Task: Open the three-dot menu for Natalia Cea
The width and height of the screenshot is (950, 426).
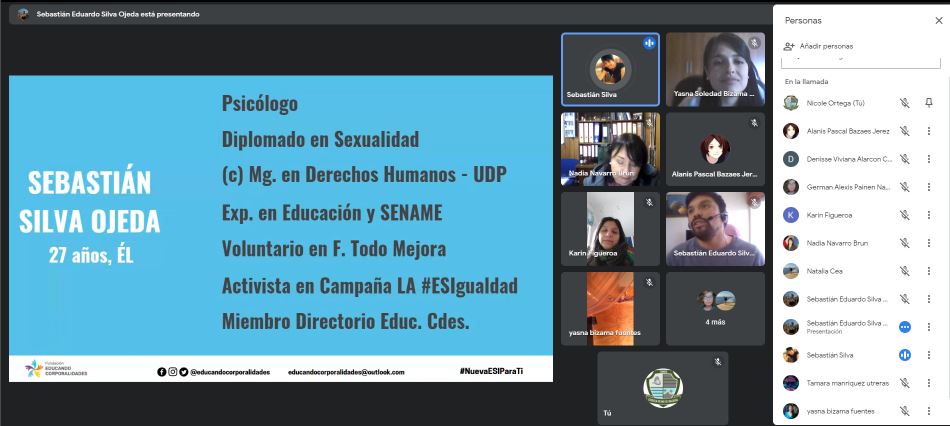Action: coord(929,271)
